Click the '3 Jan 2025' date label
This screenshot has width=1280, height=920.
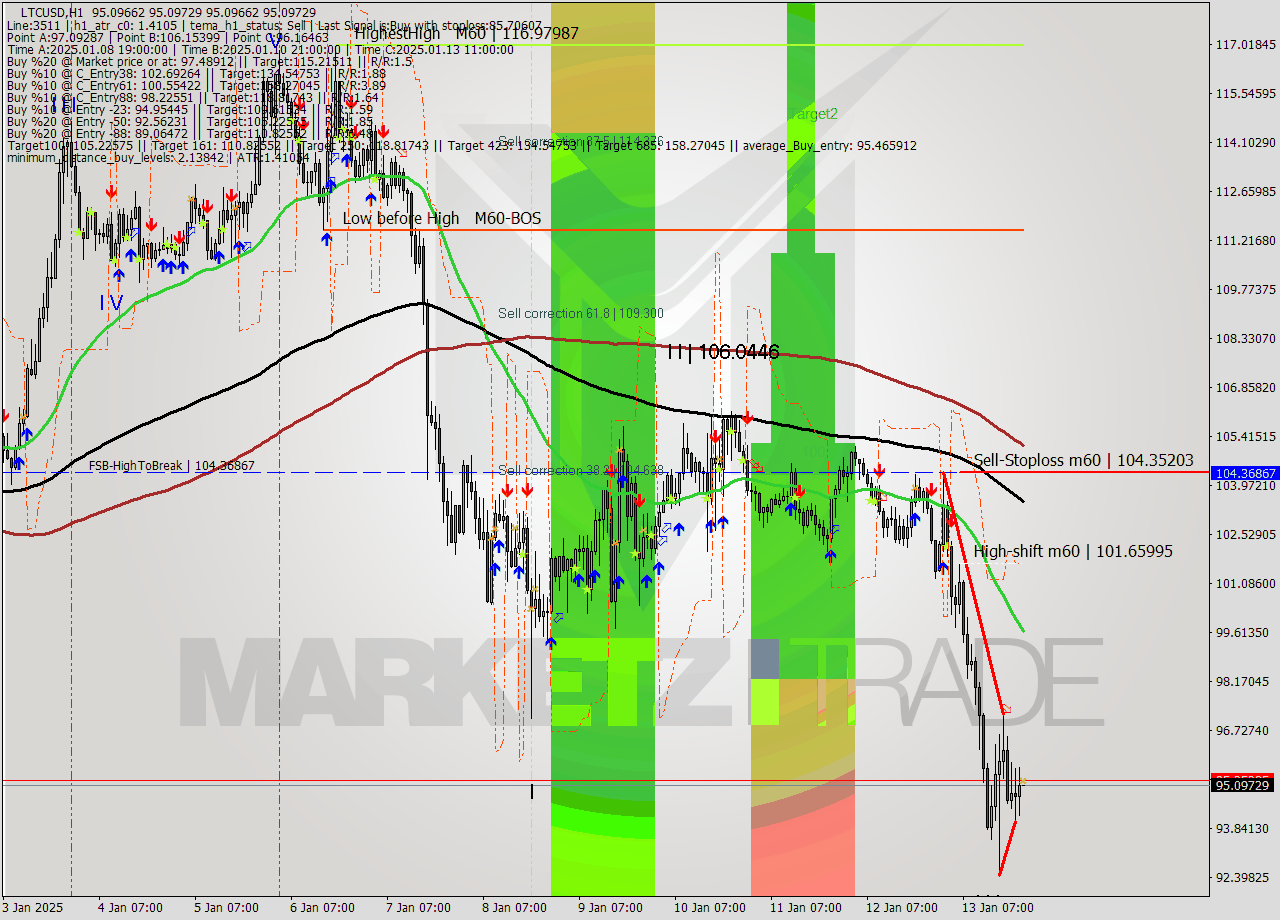33,908
